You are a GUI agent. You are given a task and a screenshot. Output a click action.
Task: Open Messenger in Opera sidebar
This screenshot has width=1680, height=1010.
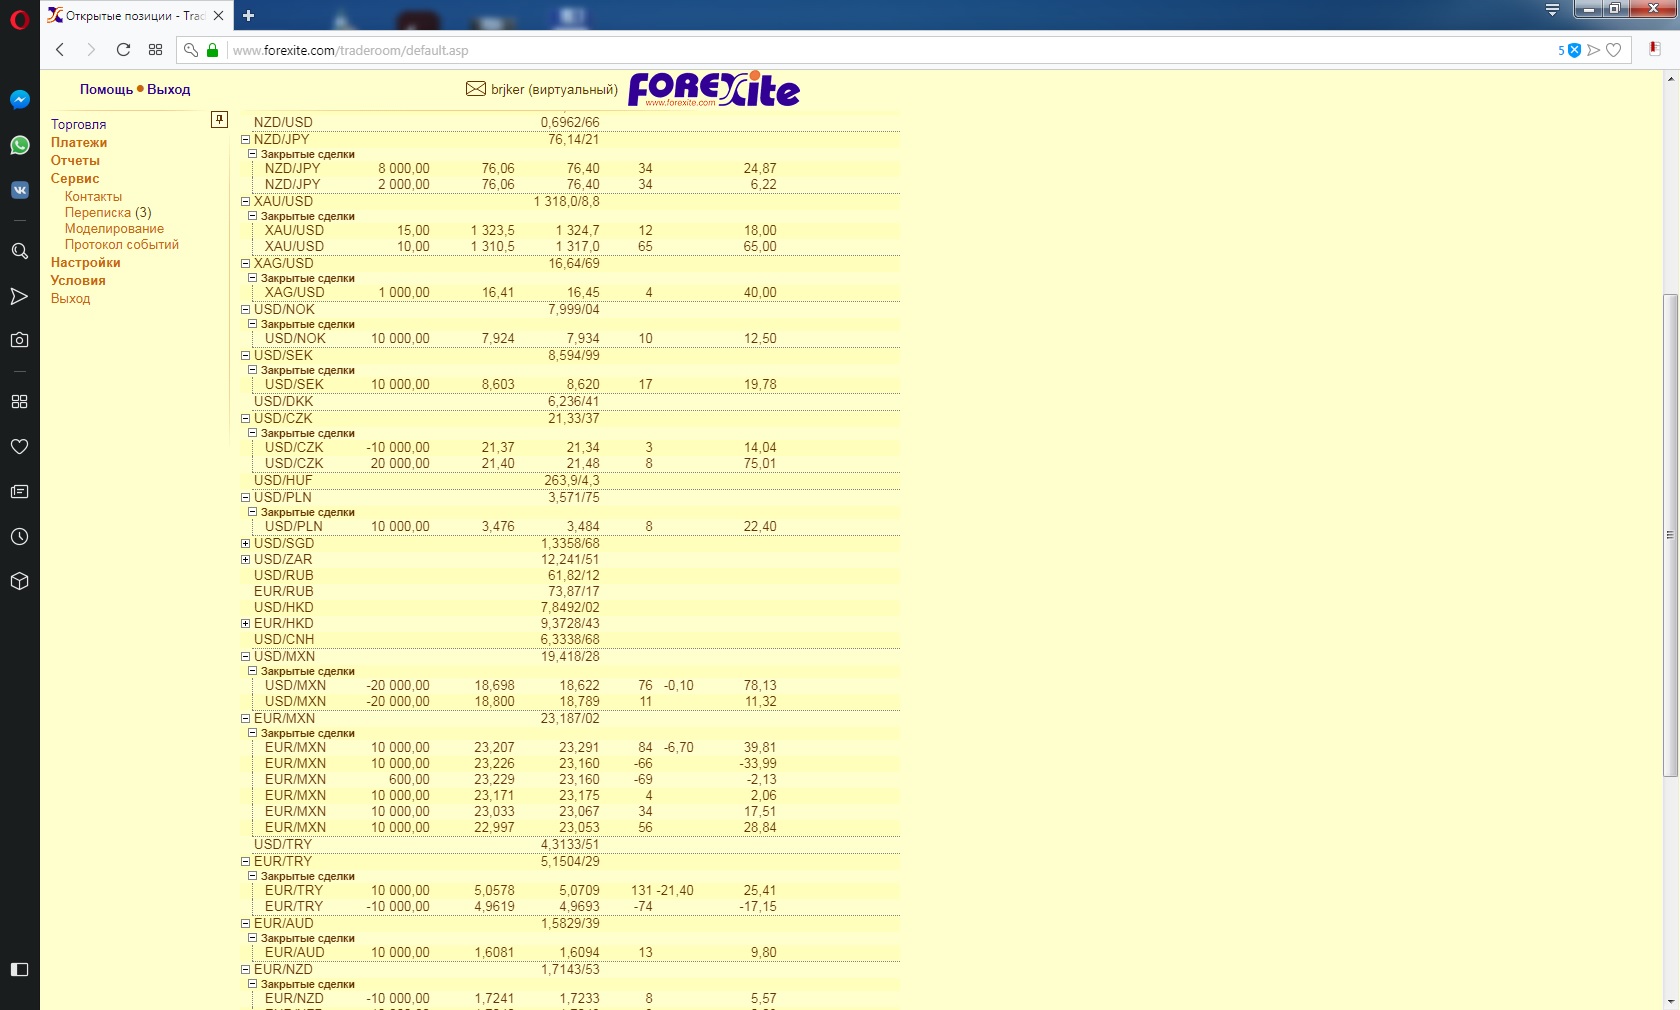19,99
